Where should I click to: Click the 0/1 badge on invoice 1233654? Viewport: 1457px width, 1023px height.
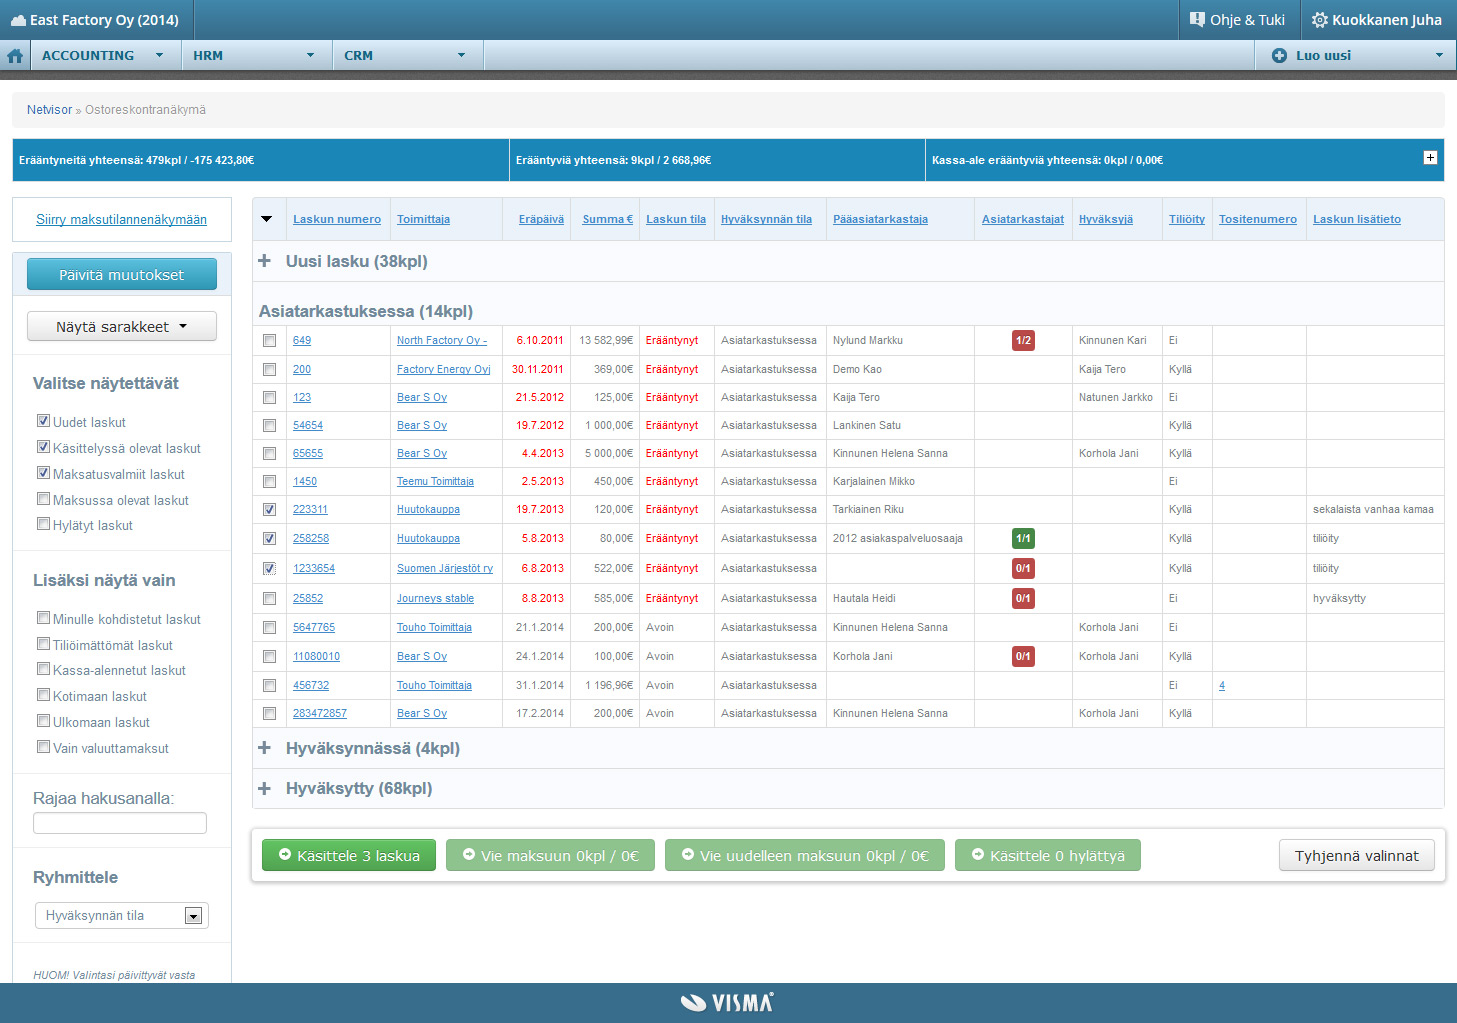pyautogui.click(x=1023, y=568)
